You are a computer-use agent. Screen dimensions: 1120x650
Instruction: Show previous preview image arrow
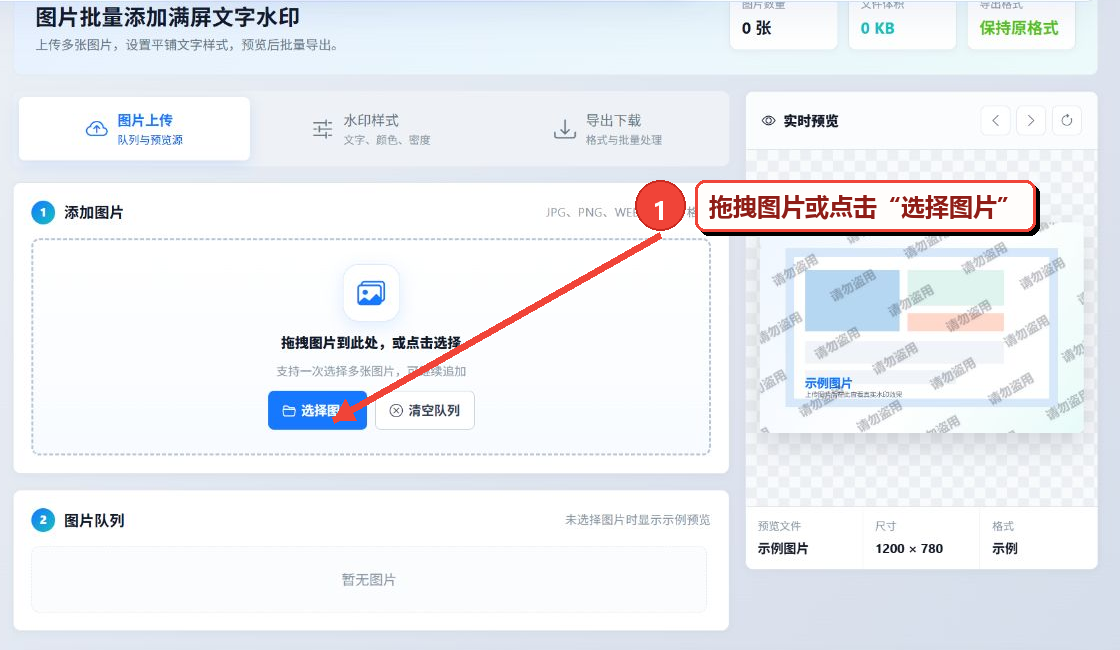pos(996,121)
